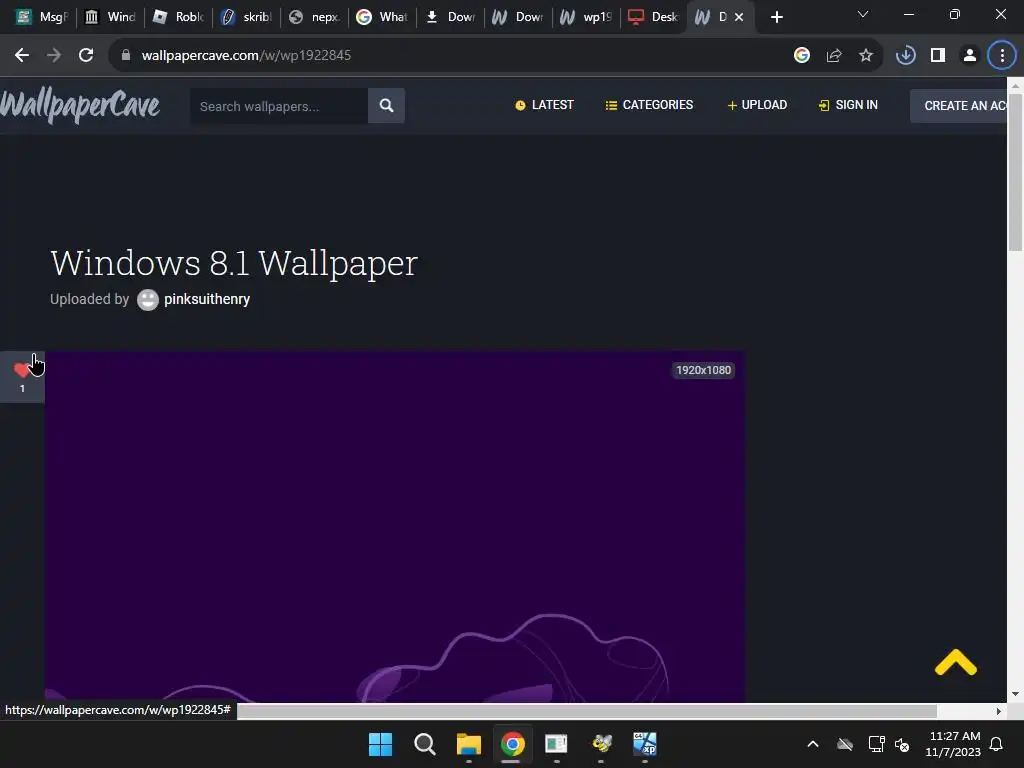Click the horizontal scrollbar thumb

tap(586, 711)
